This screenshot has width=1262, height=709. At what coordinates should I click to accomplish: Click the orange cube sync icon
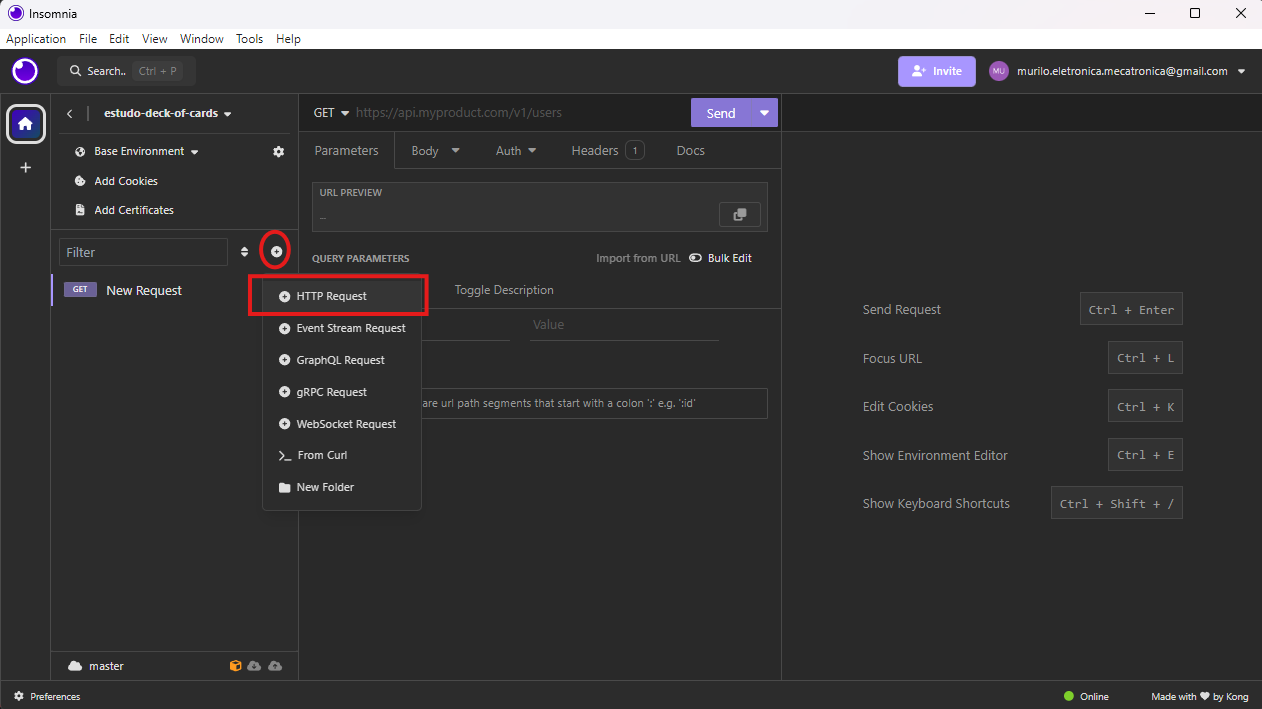click(x=235, y=666)
